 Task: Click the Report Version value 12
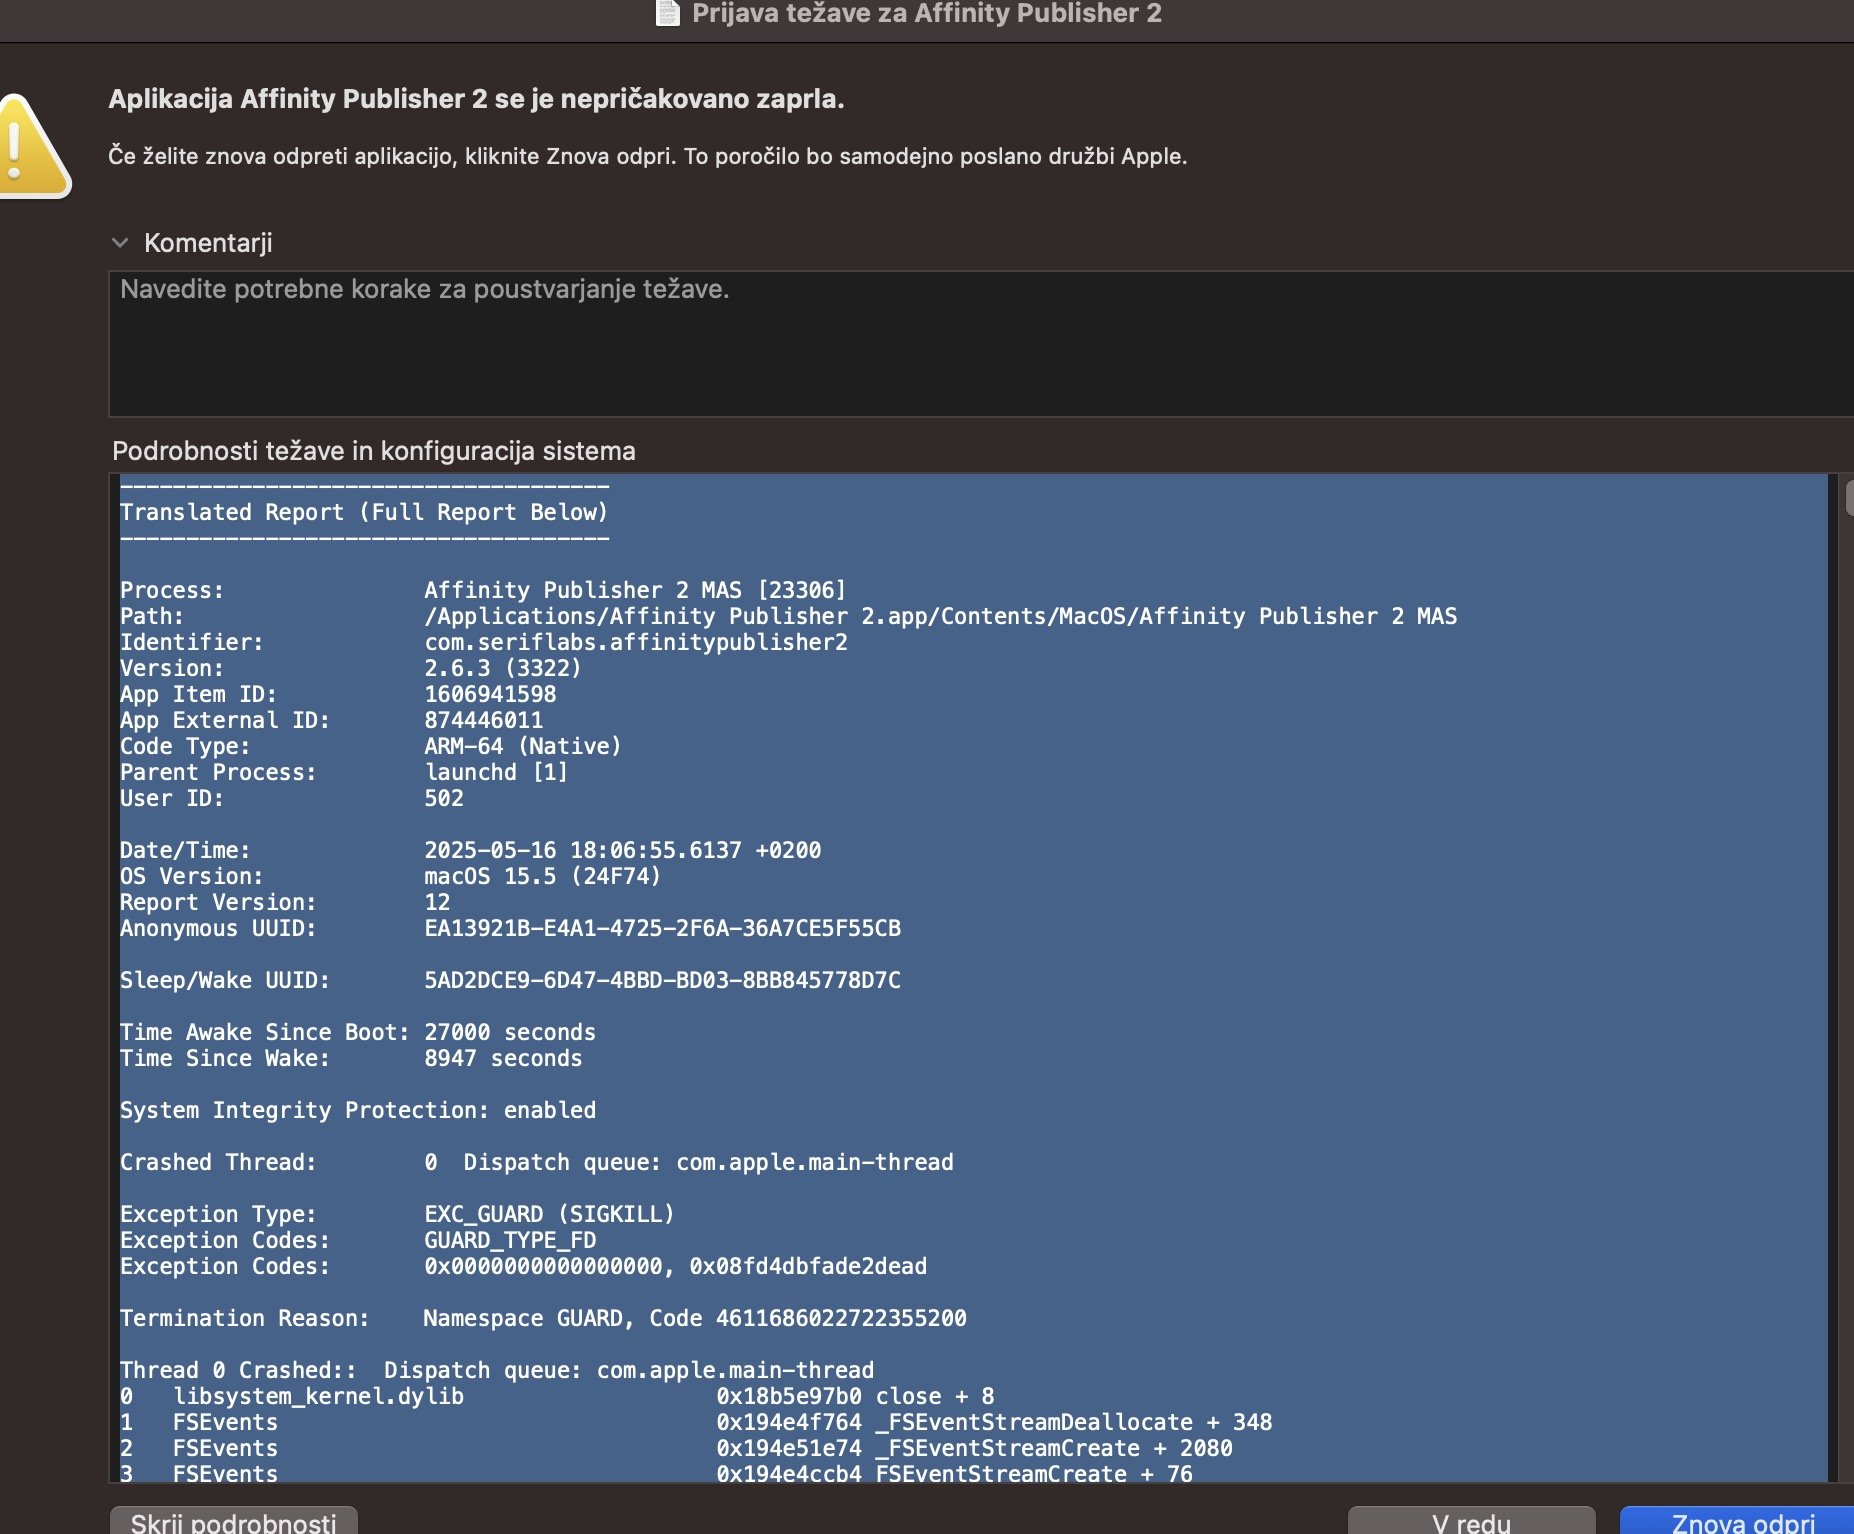click(438, 902)
